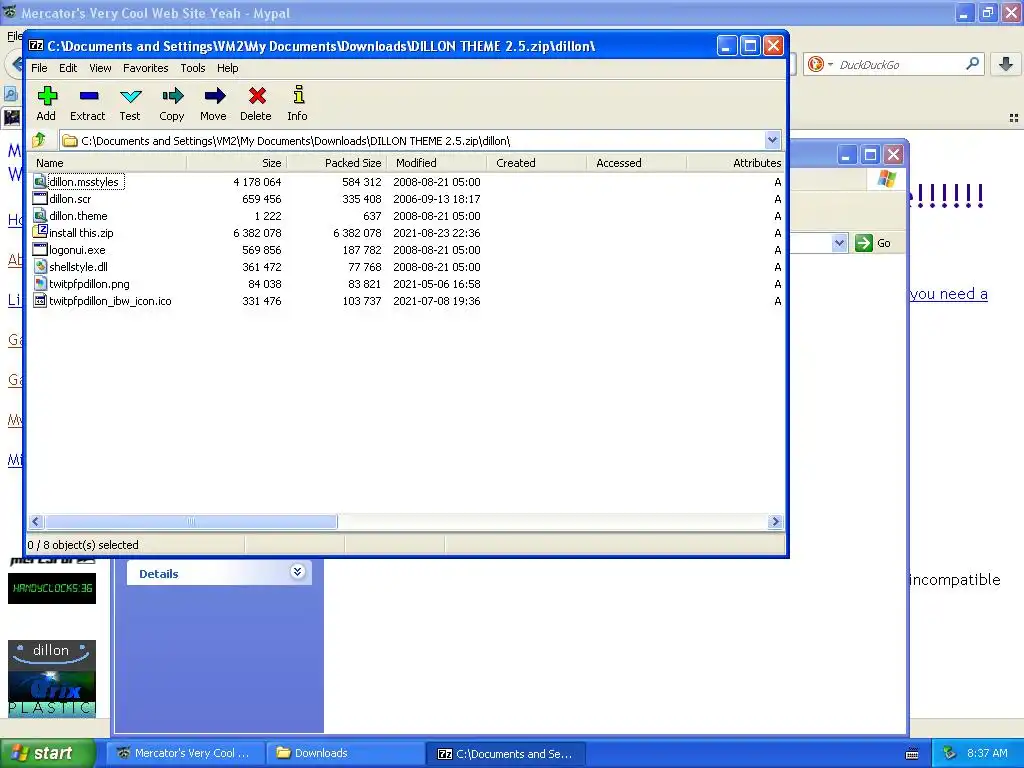Click the Add toolbar icon in 7-Zip

[46, 97]
